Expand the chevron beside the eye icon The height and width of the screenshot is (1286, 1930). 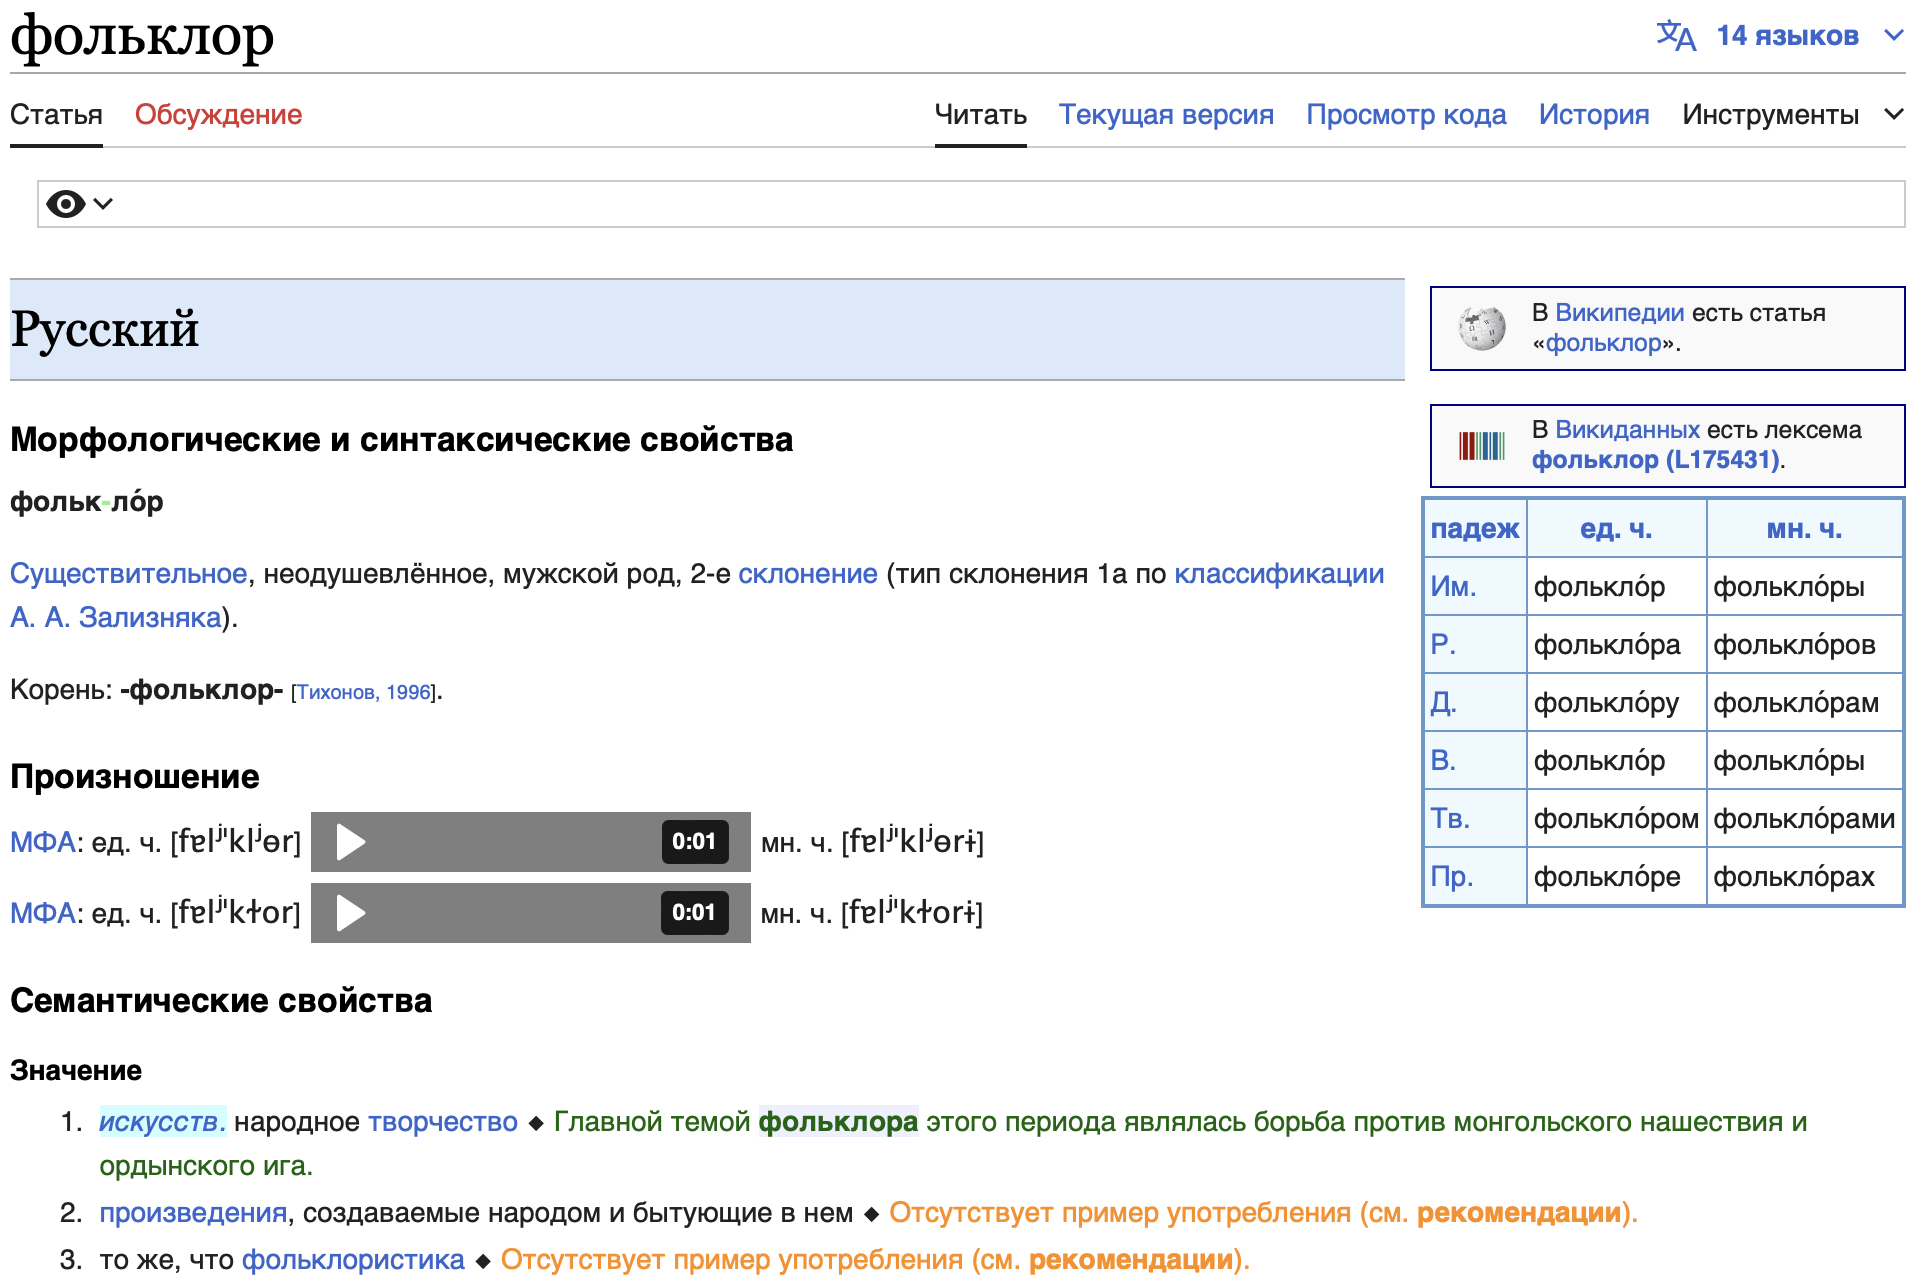pos(103,204)
